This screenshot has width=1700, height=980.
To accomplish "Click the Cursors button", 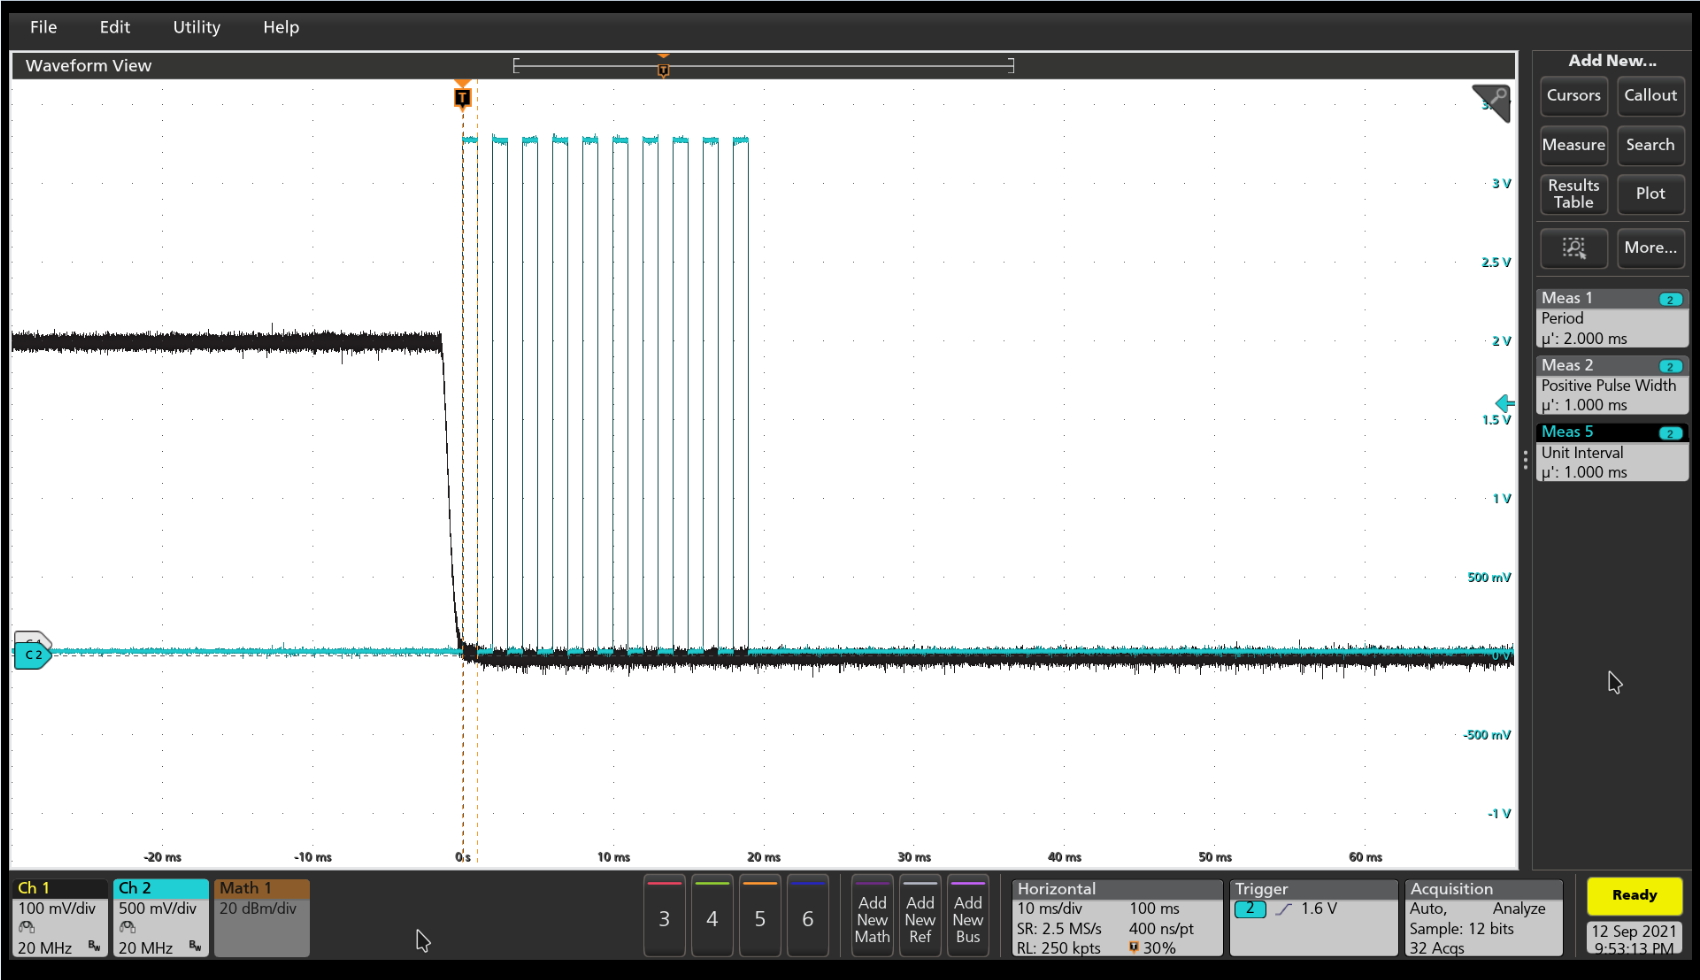I will [1573, 96].
